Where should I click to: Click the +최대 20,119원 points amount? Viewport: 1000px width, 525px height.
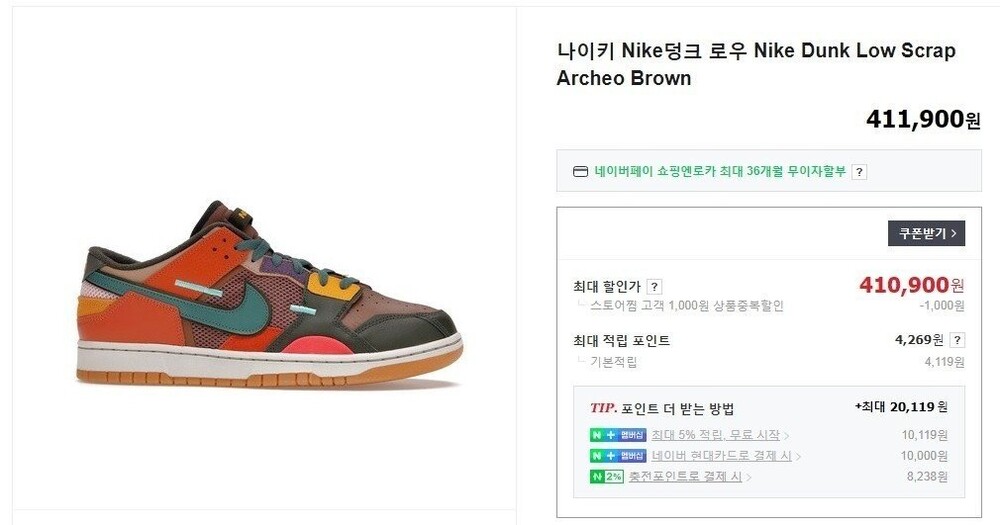point(901,407)
